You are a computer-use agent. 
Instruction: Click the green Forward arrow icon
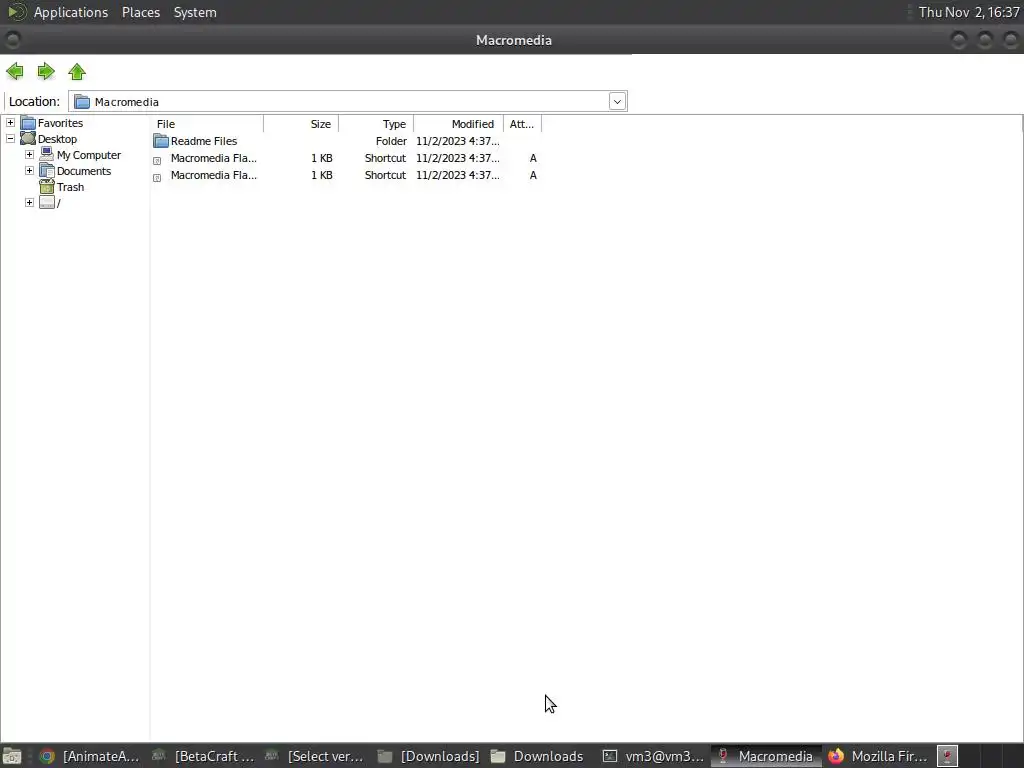coord(46,71)
